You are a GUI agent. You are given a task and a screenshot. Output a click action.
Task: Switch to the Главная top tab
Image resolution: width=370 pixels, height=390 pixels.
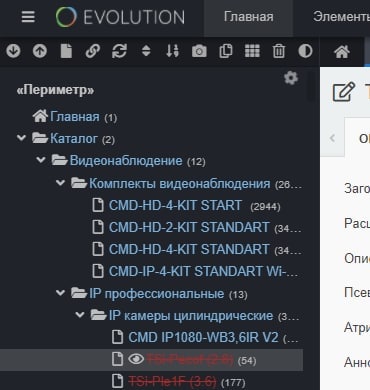(249, 17)
